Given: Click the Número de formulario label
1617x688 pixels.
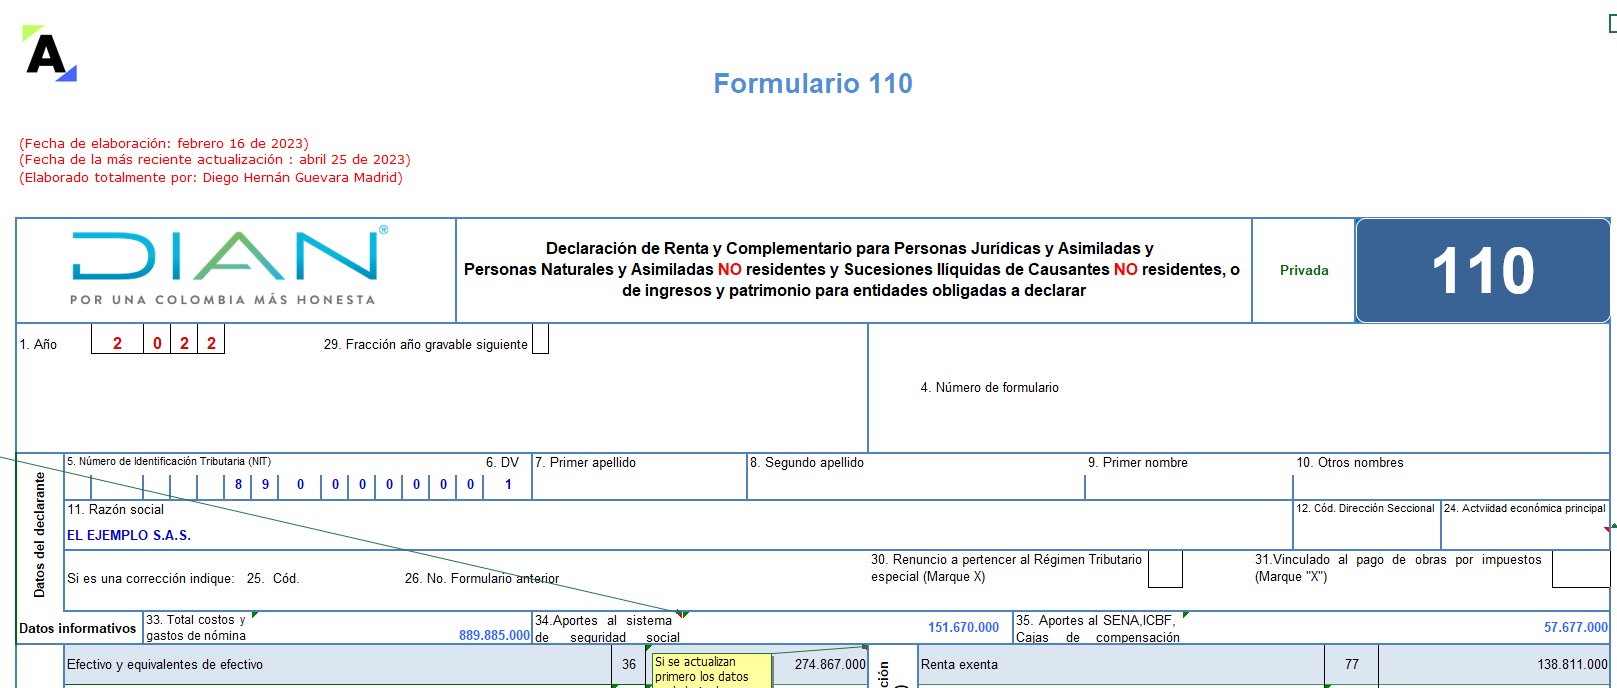Looking at the screenshot, I should [989, 387].
